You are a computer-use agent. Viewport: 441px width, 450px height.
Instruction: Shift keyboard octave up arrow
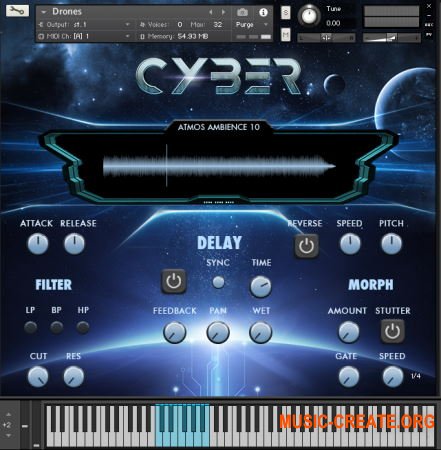click(x=8, y=415)
